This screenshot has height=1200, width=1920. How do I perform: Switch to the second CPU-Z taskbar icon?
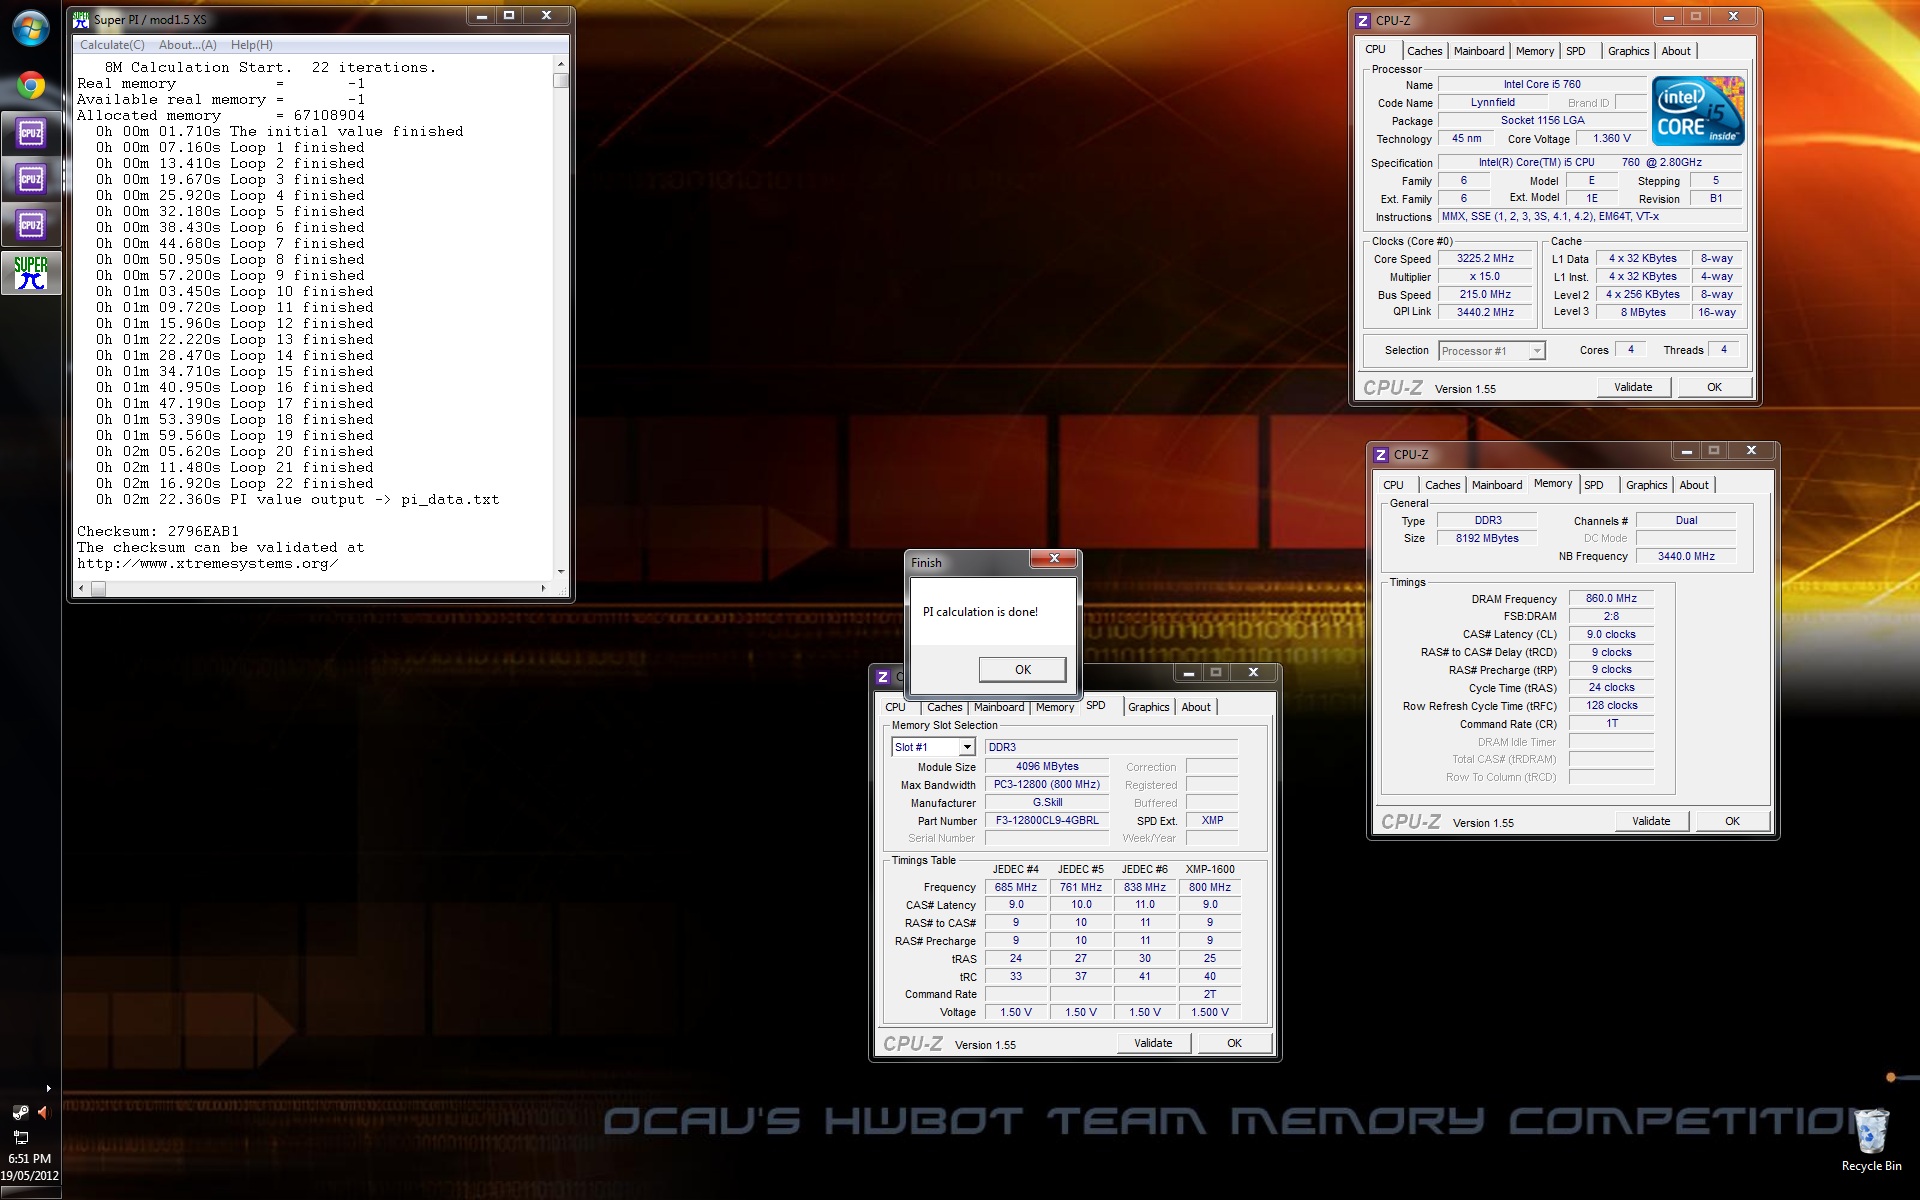(x=31, y=180)
